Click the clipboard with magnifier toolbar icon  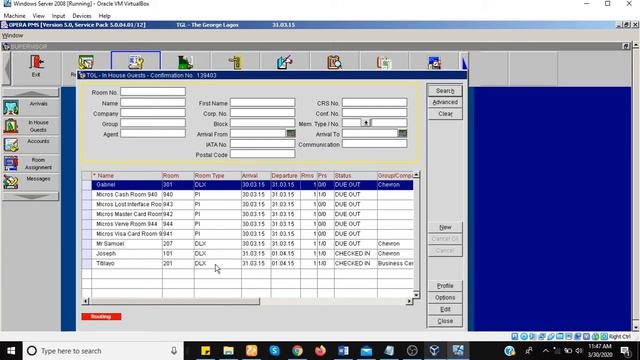[x=334, y=62]
